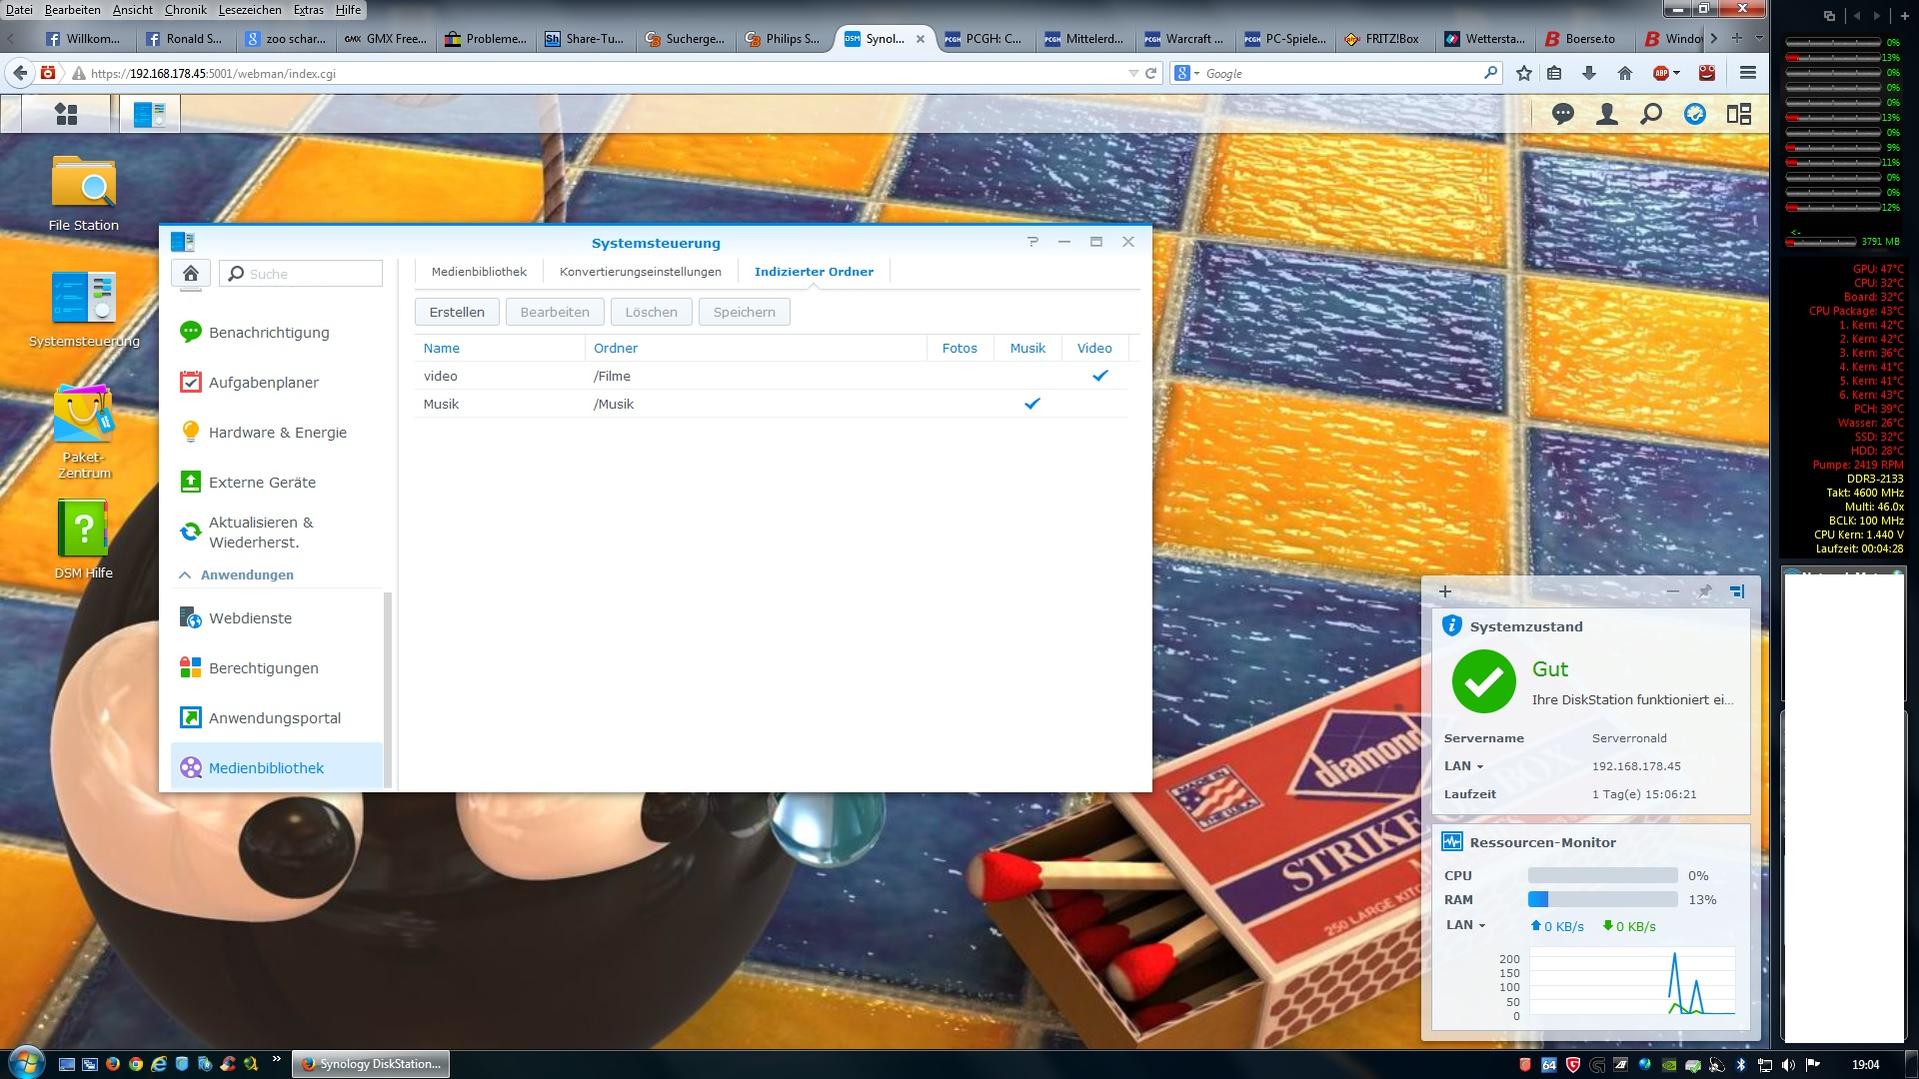This screenshot has height=1079, width=1919.
Task: Open DSM notifications speech bubble icon
Action: click(1563, 114)
